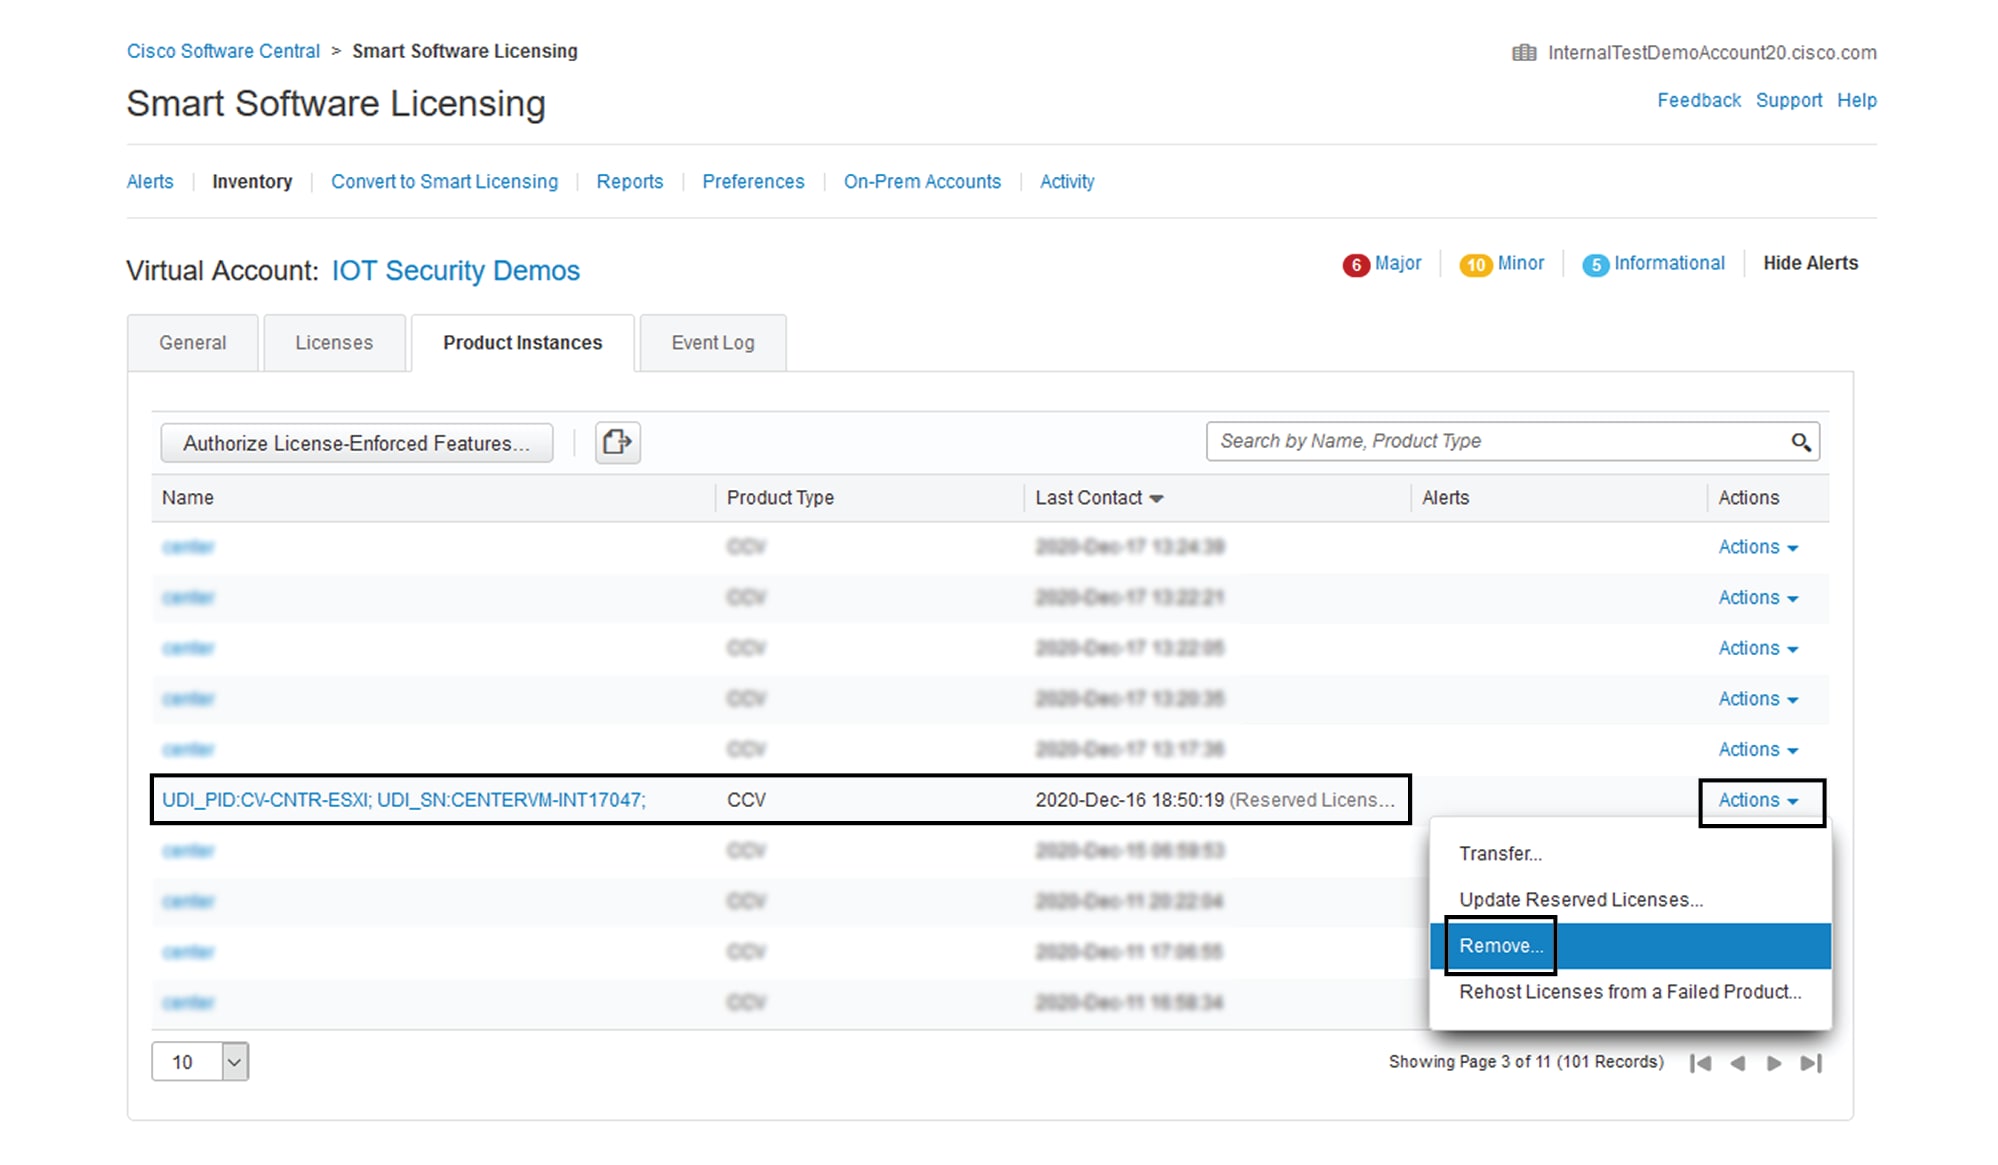Open UDI_PID:CV-CNTR-ESXI product instance link
This screenshot has height=1165, width=1998.
click(404, 800)
